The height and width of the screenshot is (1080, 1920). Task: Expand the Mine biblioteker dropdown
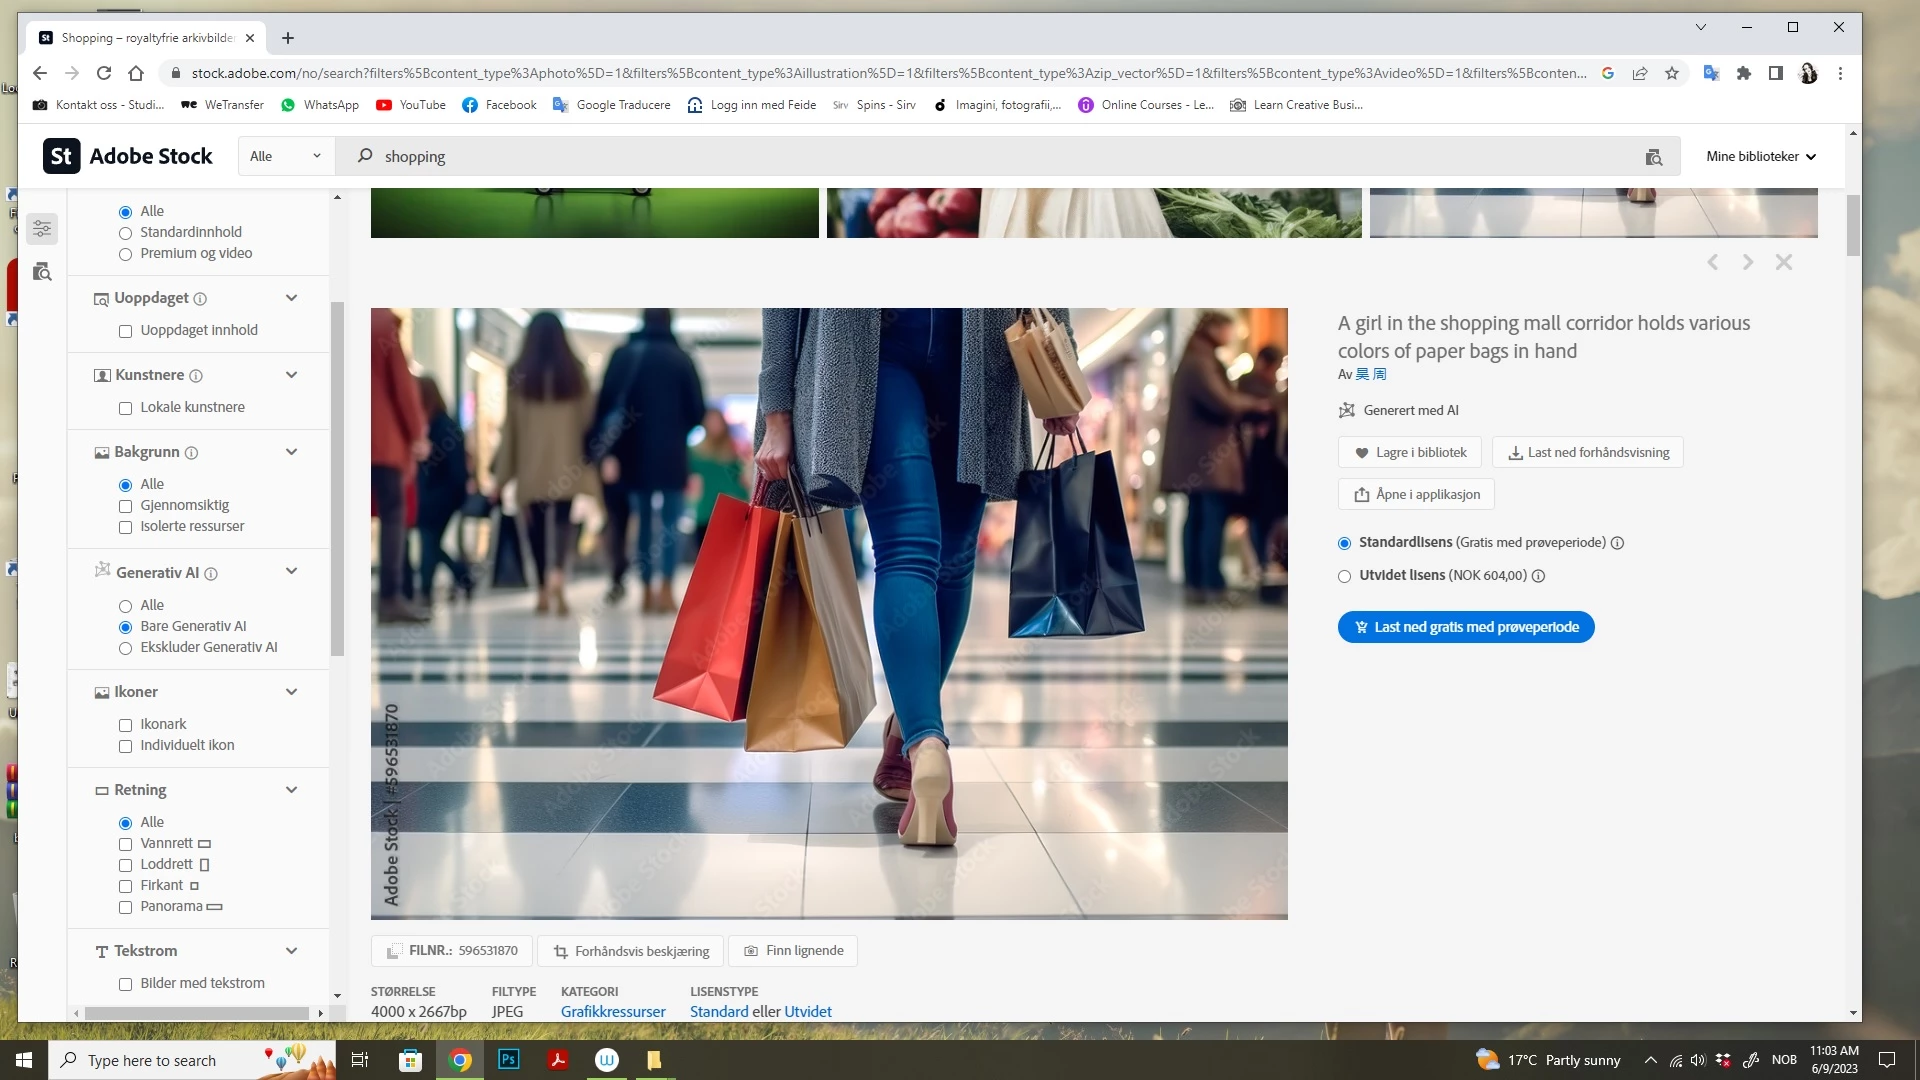[1760, 156]
